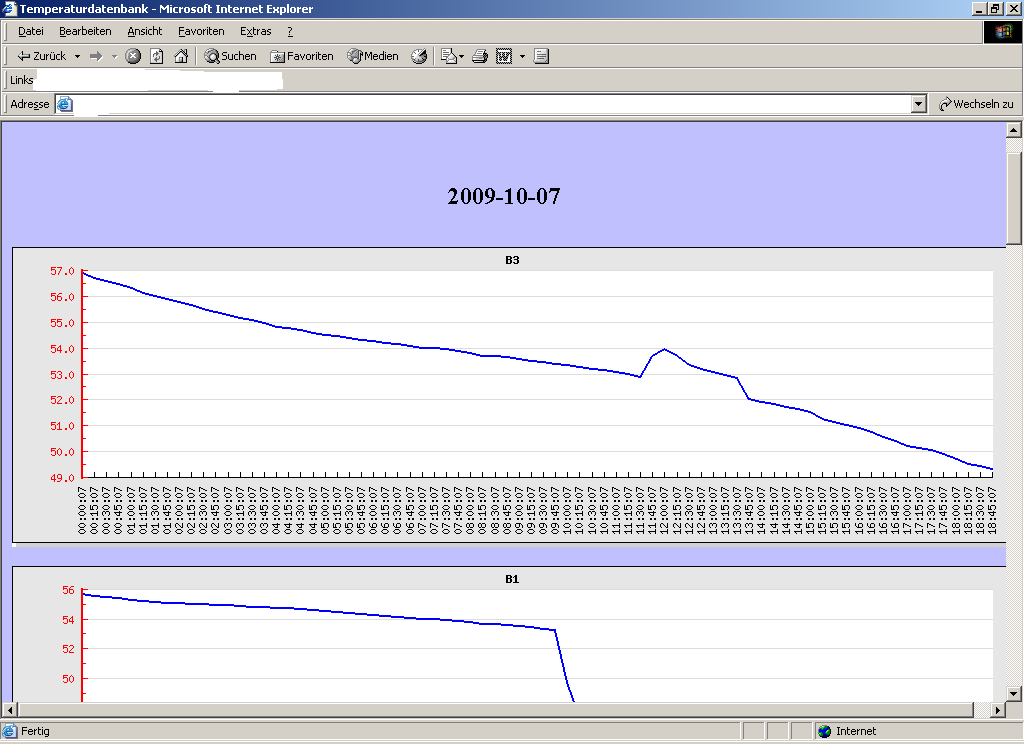Open the Ansicht menu
Image resolution: width=1024 pixels, height=744 pixels.
click(x=144, y=31)
